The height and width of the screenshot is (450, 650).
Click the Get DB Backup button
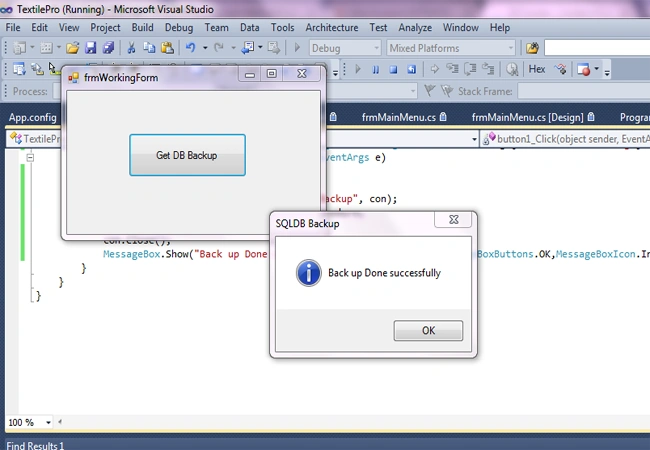[187, 155]
